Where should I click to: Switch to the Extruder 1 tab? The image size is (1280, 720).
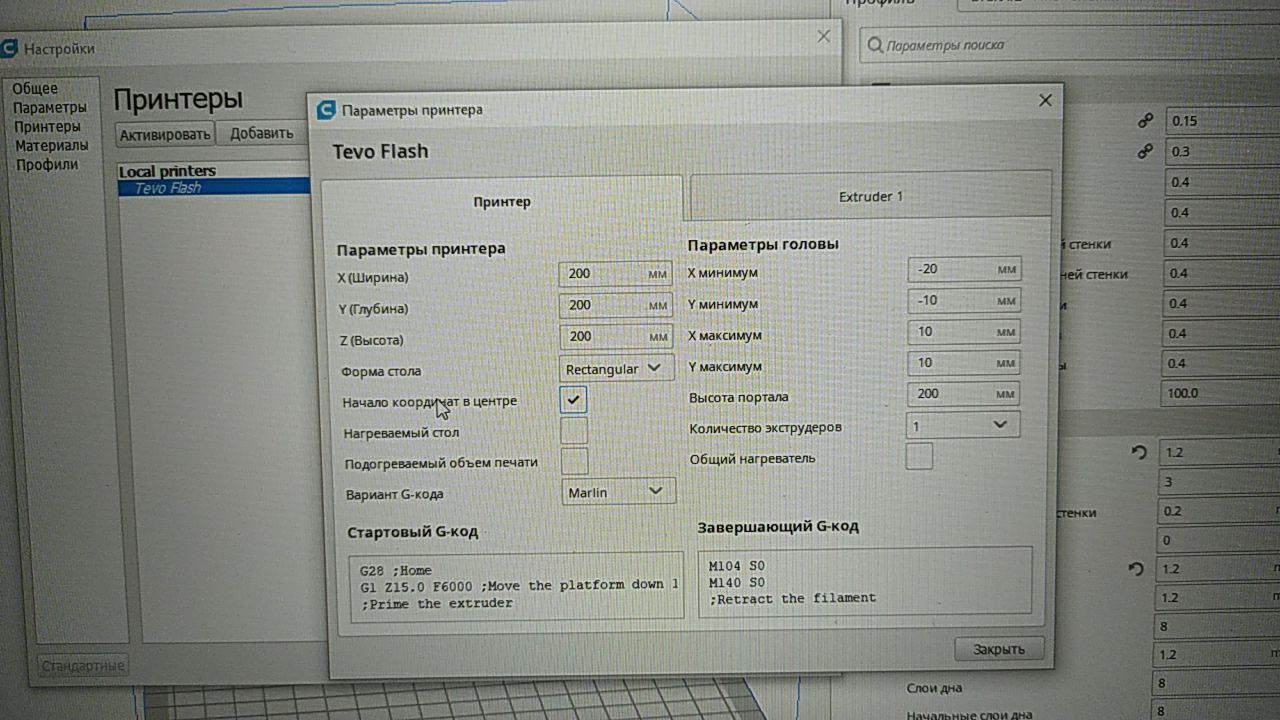point(870,196)
